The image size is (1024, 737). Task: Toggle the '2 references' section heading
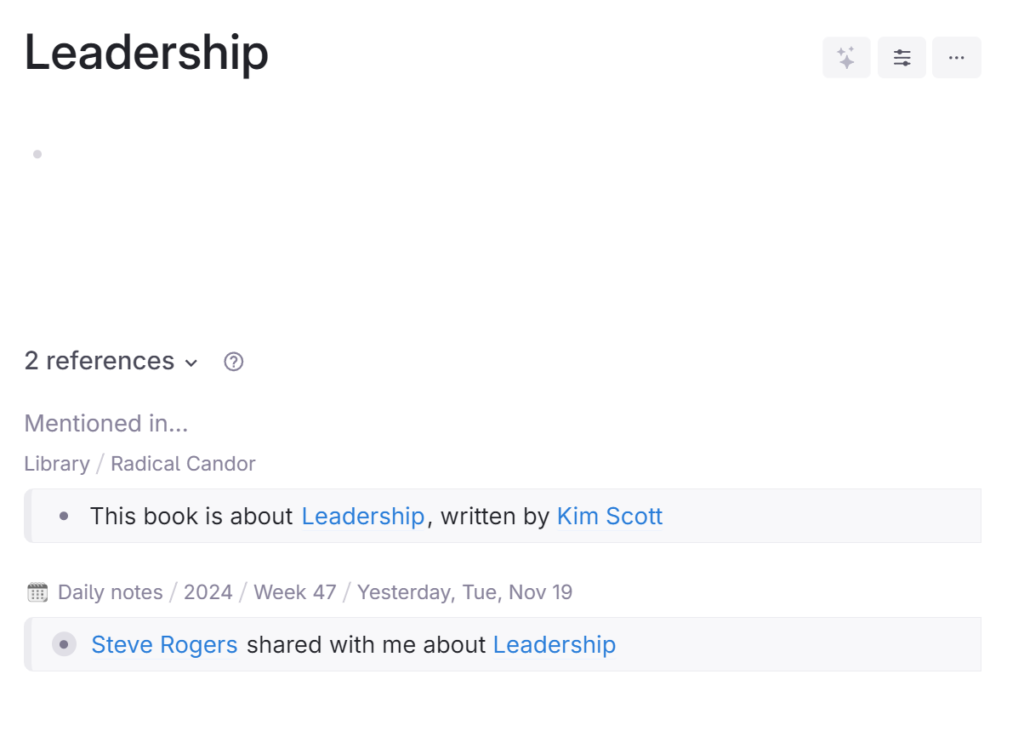[99, 361]
